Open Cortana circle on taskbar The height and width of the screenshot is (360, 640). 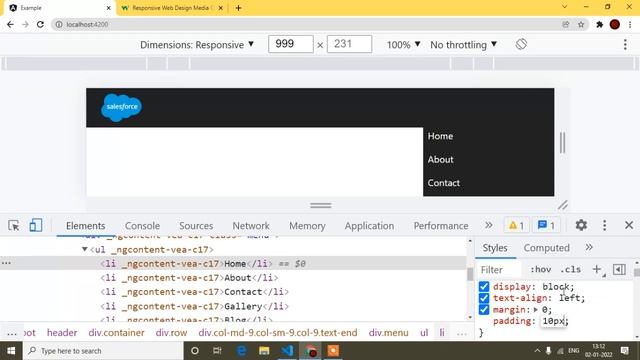[195, 351]
